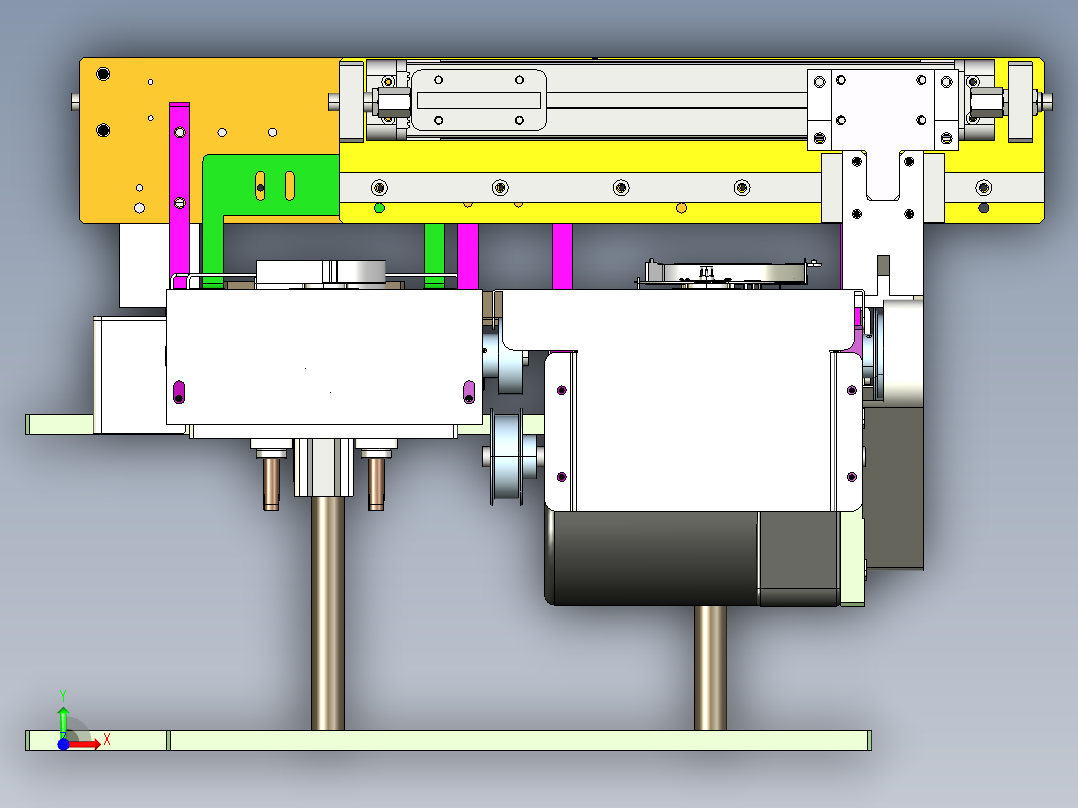This screenshot has height=808, width=1078.
Task: Select the left tall brass support column
Action: point(328,612)
